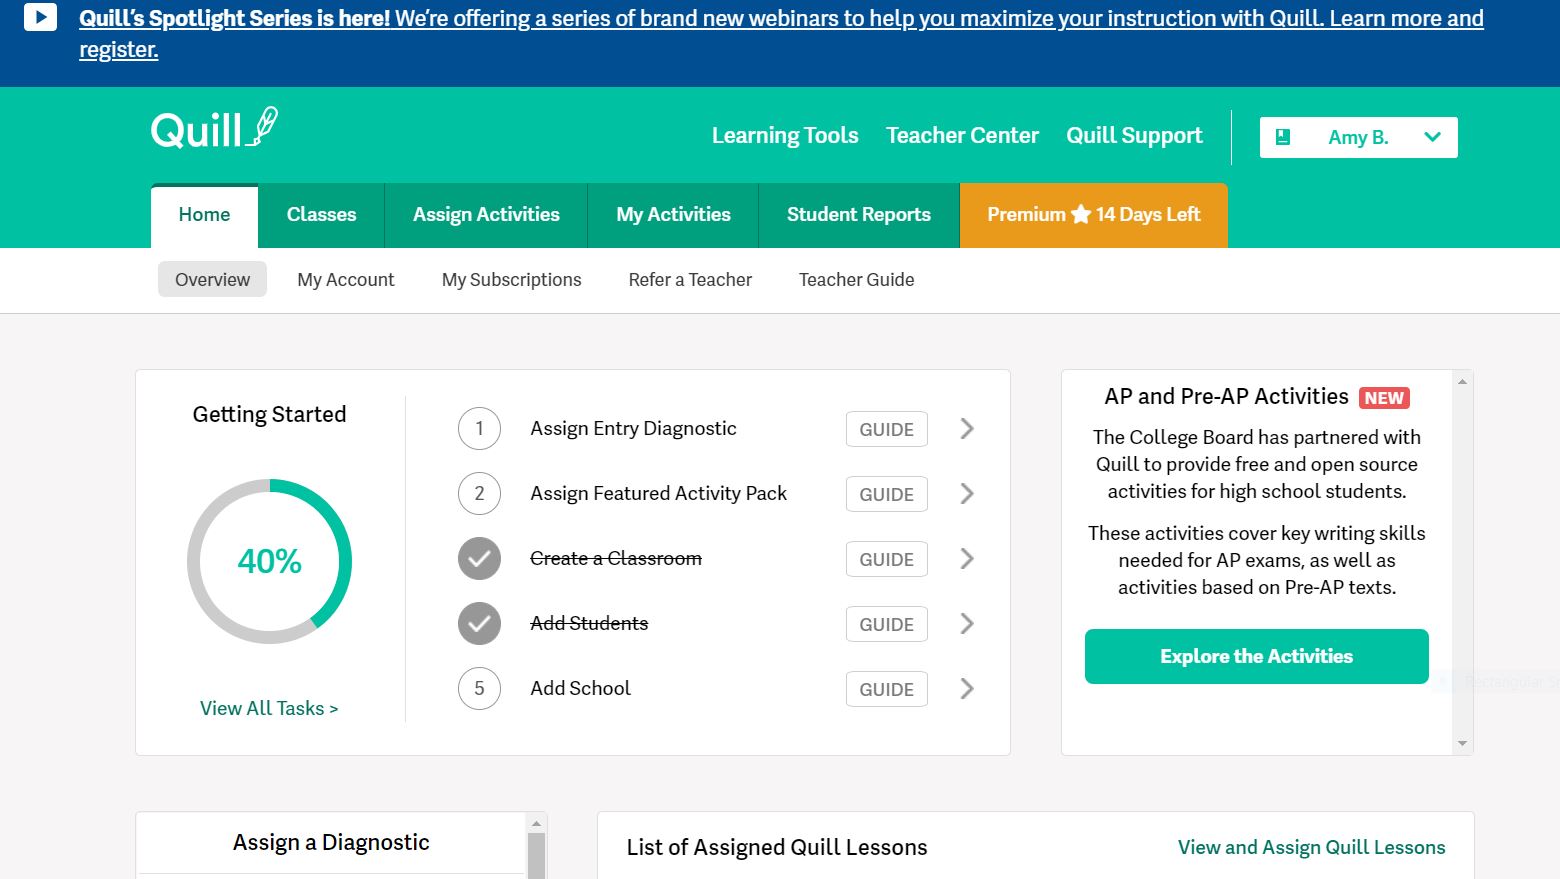Open GUIDE for Create a Classroom
The width and height of the screenshot is (1560, 879).
(886, 559)
